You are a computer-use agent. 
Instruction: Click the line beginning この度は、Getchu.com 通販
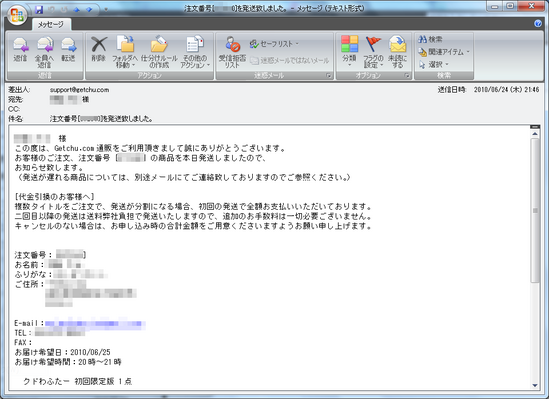click(x=150, y=148)
